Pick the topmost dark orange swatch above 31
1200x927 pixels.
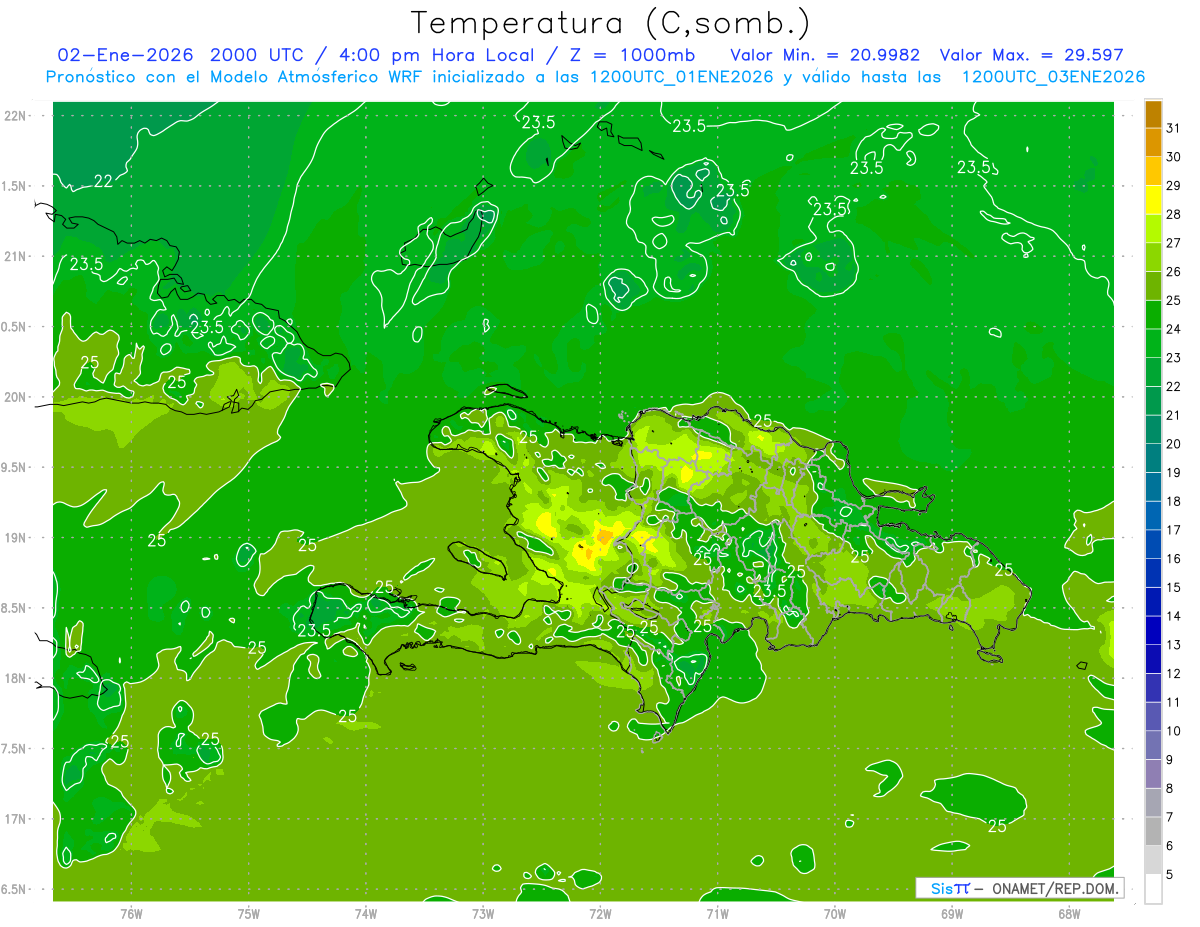click(1154, 114)
